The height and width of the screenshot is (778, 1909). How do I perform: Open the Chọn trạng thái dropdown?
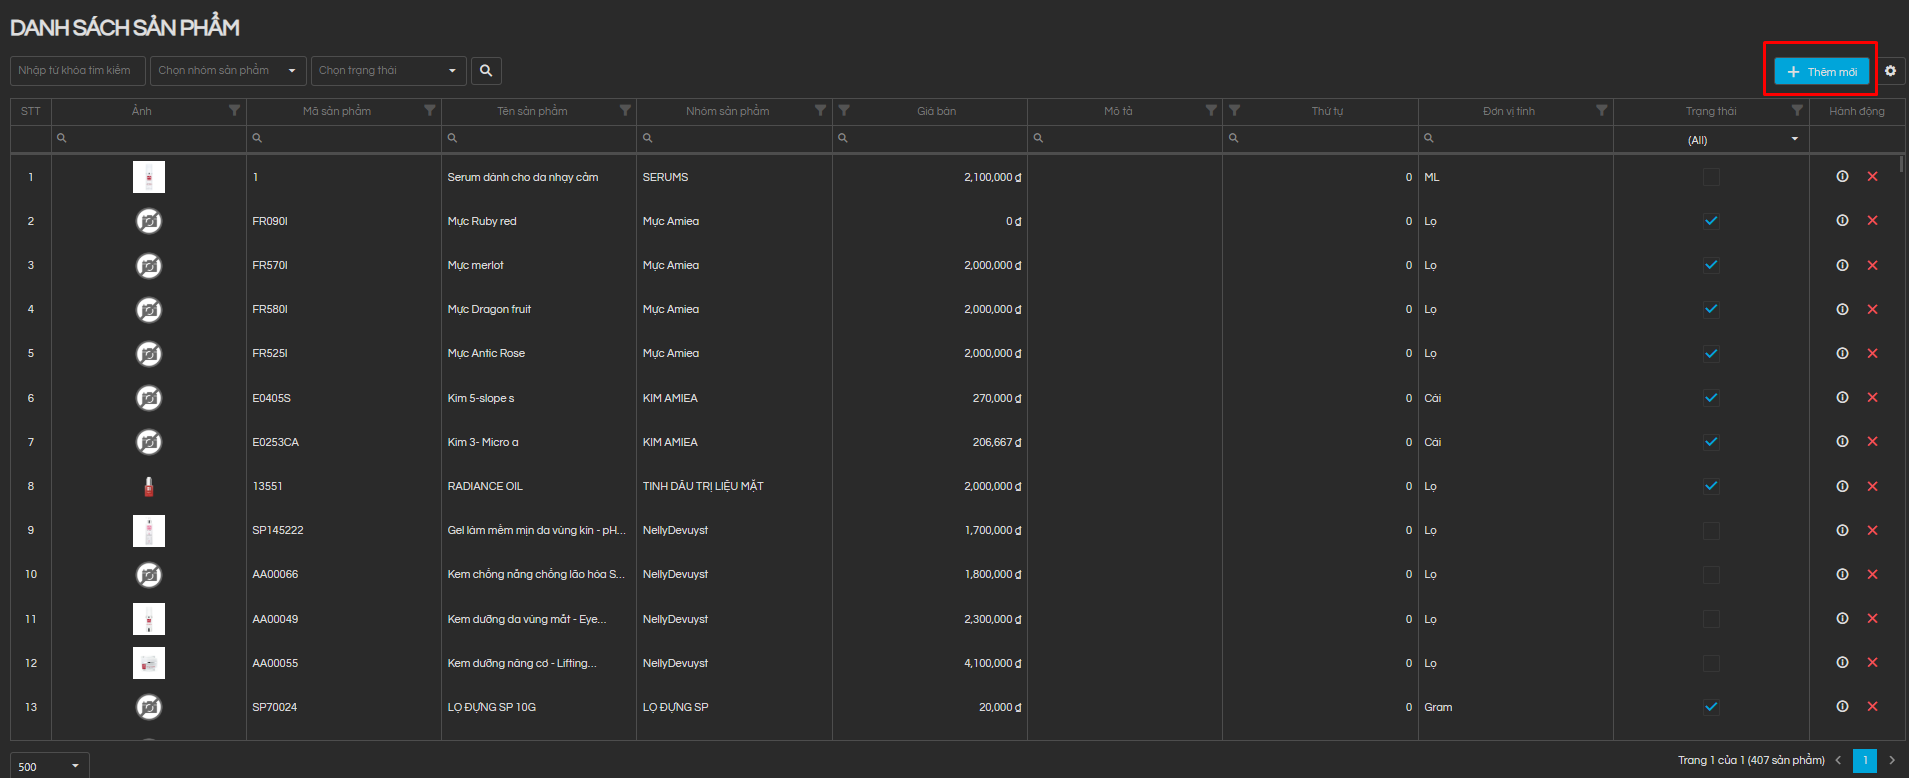coord(388,71)
